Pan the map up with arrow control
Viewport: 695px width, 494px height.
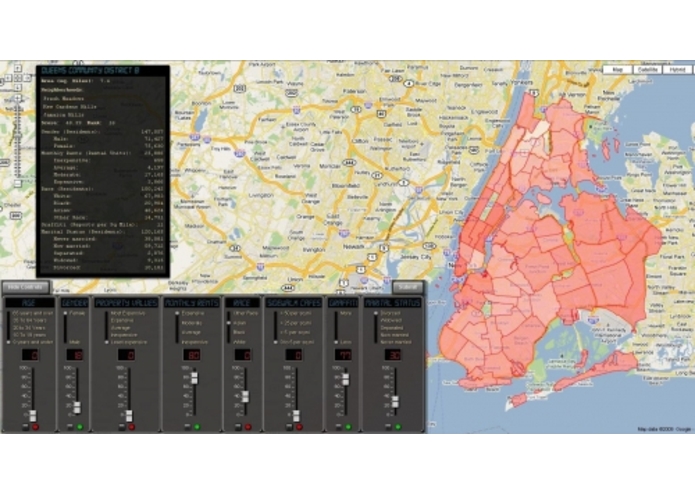[18, 69]
